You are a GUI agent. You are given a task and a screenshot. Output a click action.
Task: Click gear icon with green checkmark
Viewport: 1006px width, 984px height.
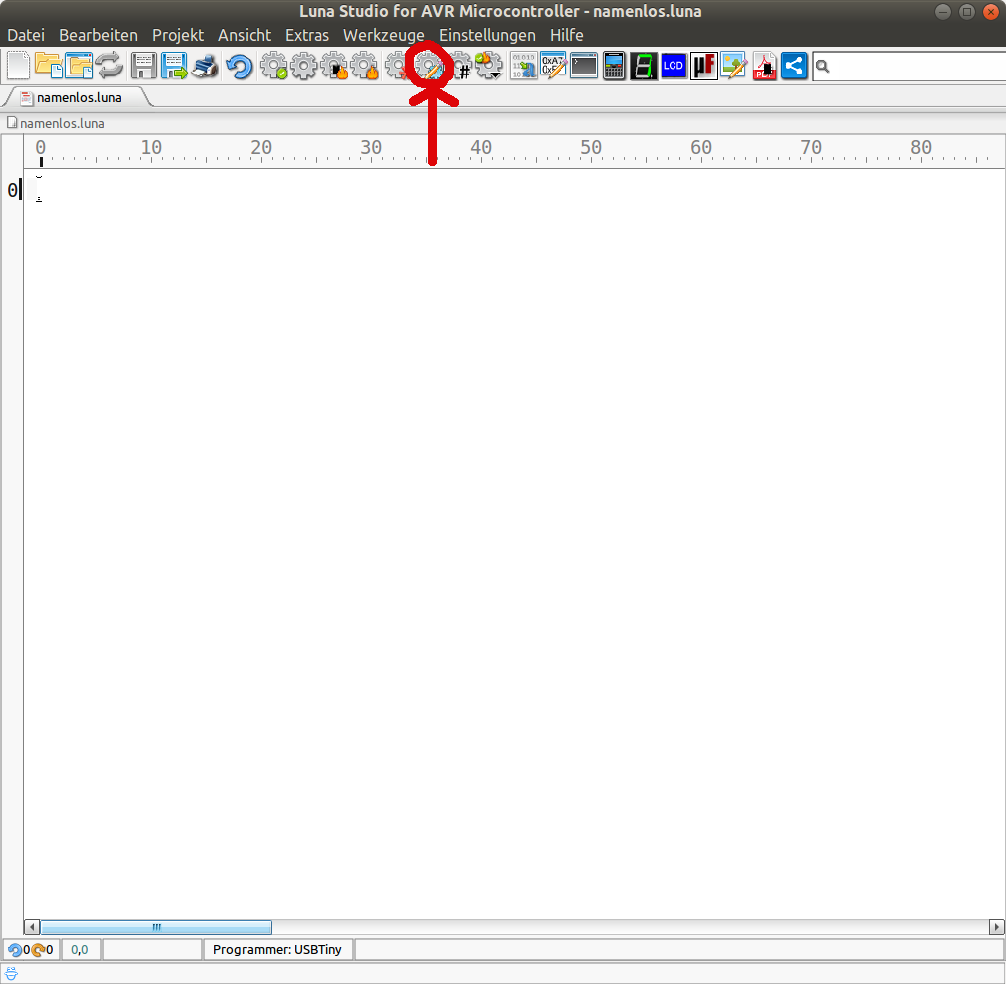click(x=274, y=66)
